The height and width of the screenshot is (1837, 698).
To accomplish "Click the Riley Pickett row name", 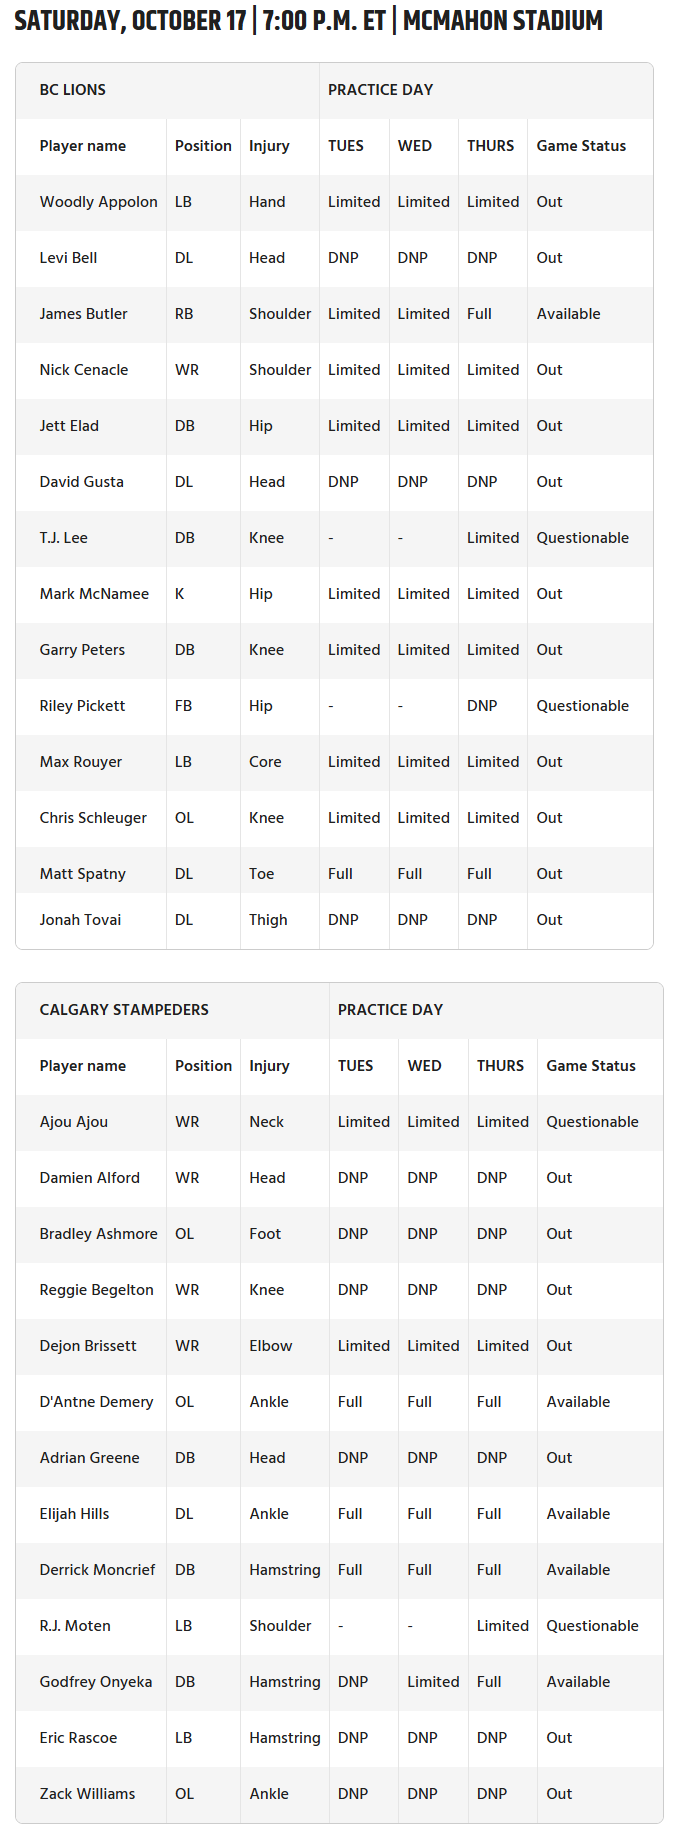I will tap(82, 706).
